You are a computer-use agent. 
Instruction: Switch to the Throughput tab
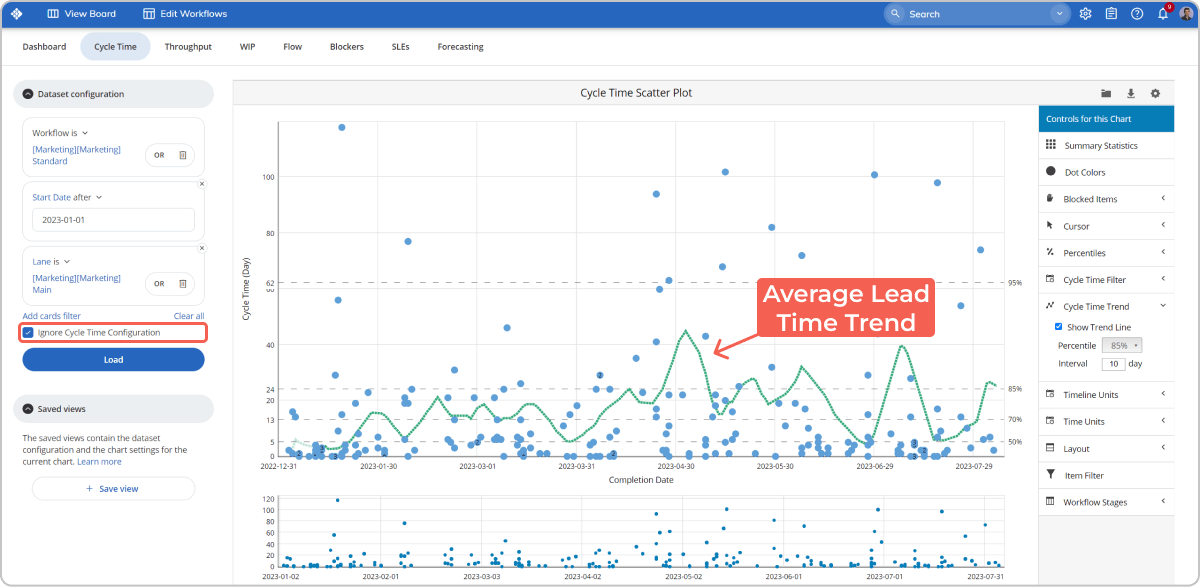[188, 47]
